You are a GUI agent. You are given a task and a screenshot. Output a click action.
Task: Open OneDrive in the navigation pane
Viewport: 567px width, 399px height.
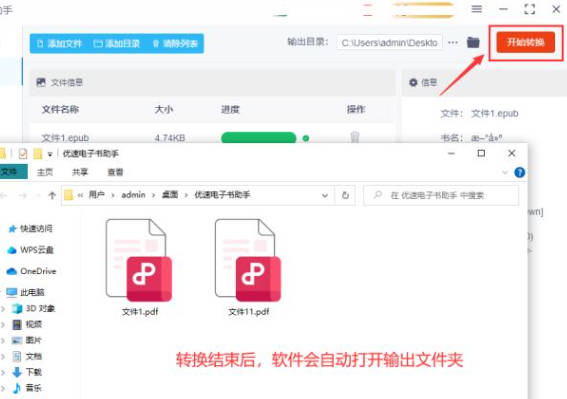pos(31,271)
